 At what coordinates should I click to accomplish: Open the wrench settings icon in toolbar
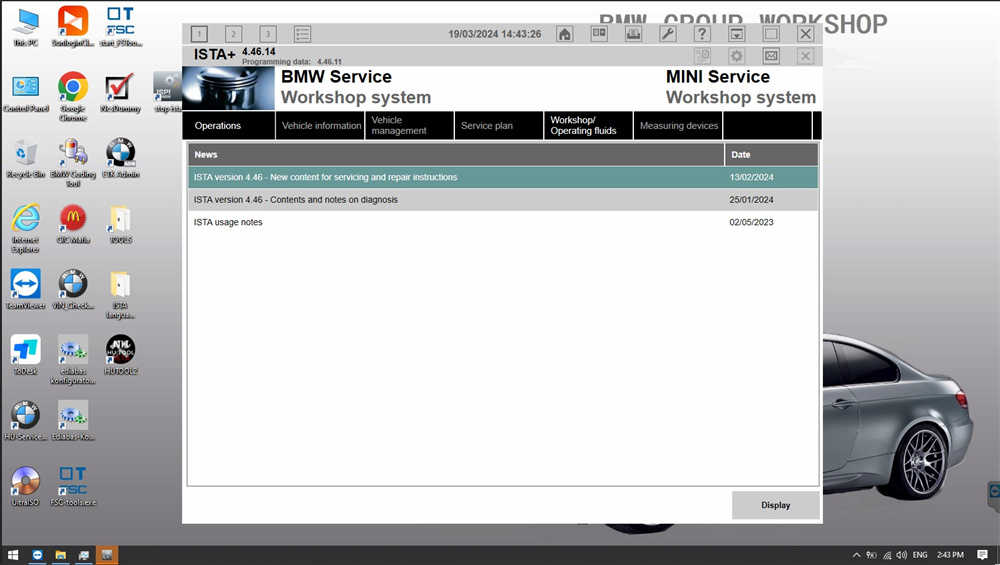pos(668,34)
